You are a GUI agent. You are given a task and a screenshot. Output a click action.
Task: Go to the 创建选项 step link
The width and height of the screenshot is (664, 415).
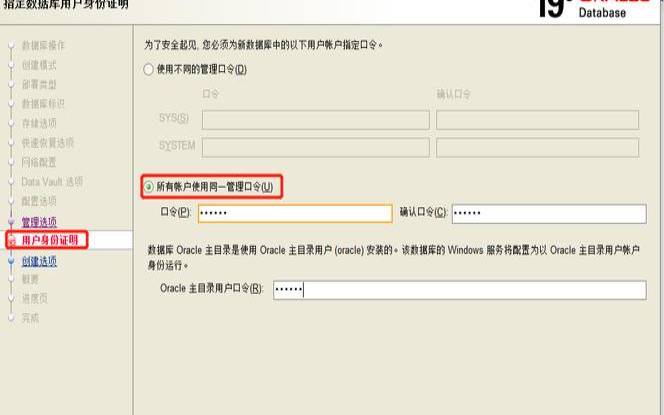tap(39, 261)
